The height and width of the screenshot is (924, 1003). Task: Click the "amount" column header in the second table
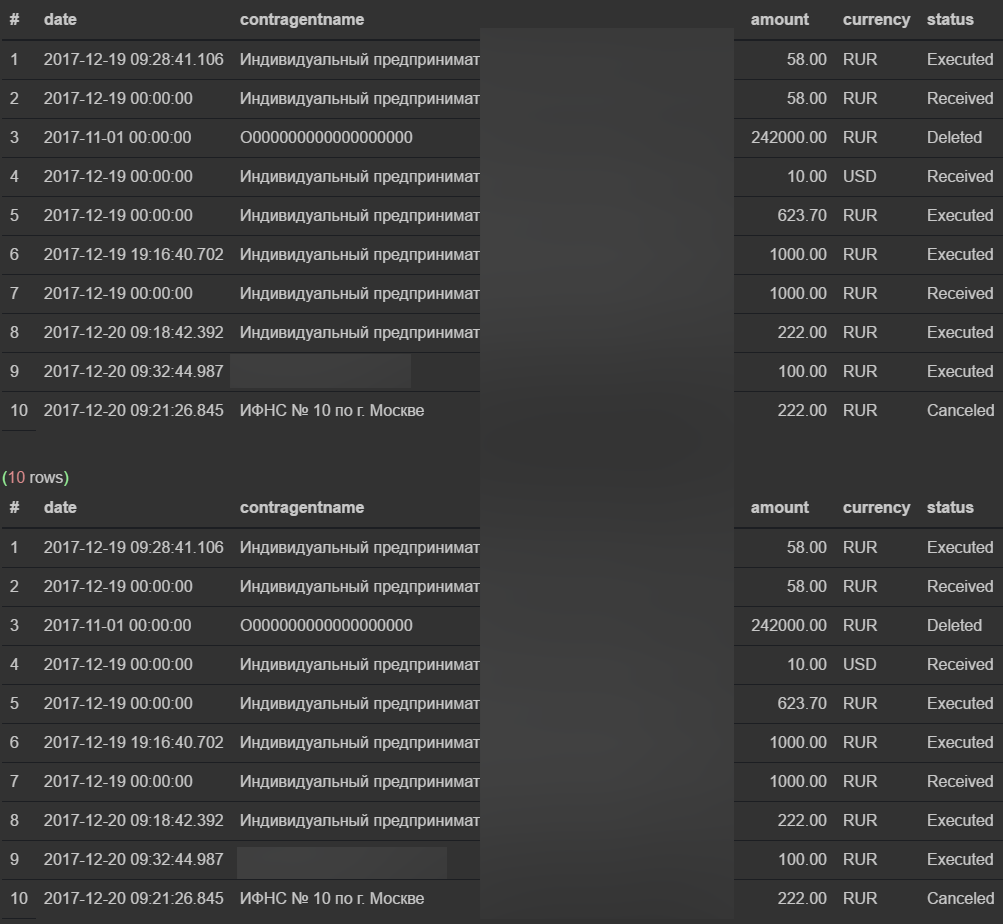tap(780, 507)
